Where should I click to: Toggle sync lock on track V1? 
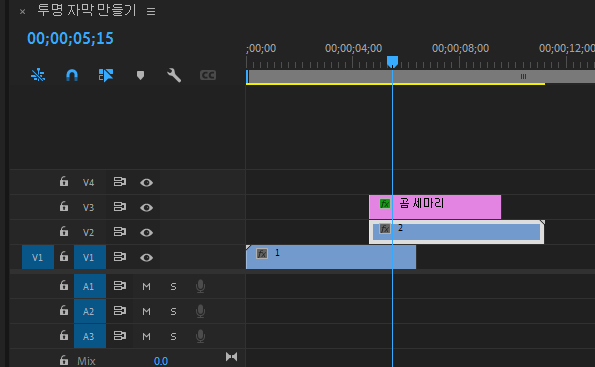120,257
